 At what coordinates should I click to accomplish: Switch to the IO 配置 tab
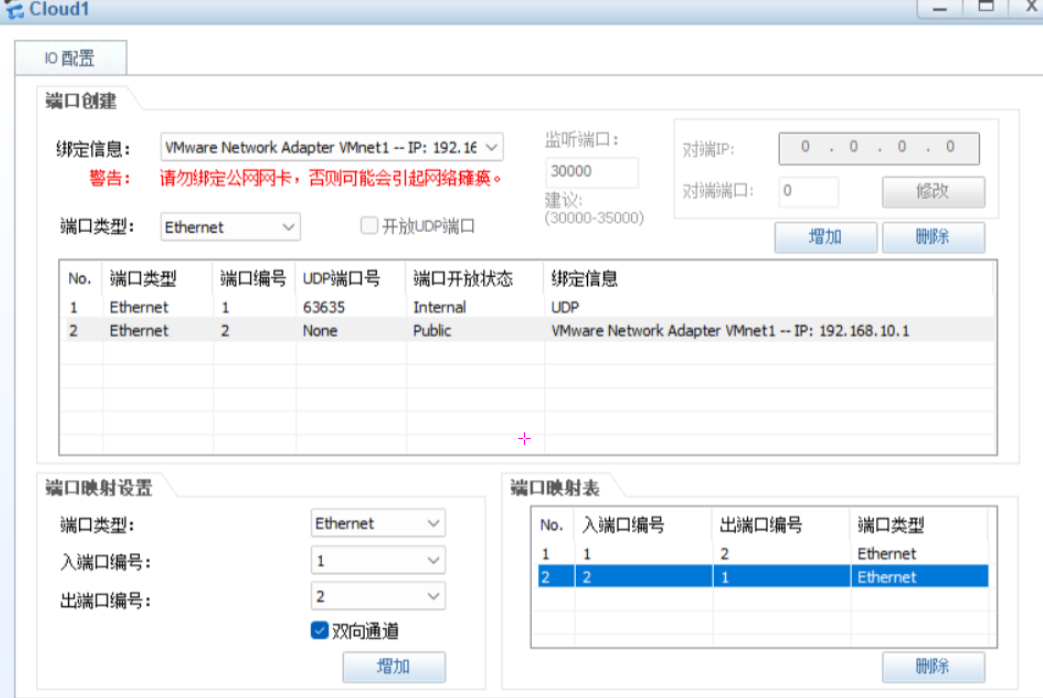pyautogui.click(x=71, y=59)
